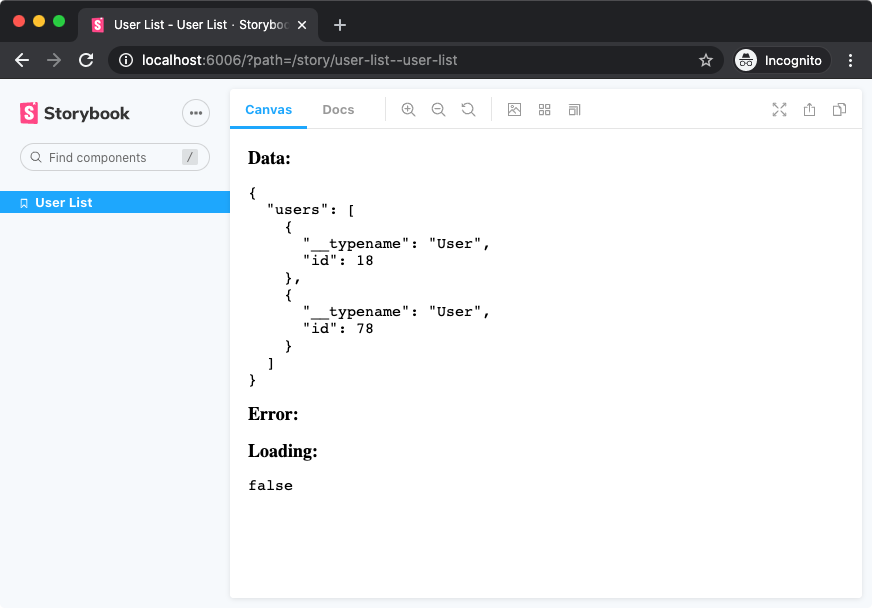
Task: Click the "users": [ line
Action: tap(311, 210)
